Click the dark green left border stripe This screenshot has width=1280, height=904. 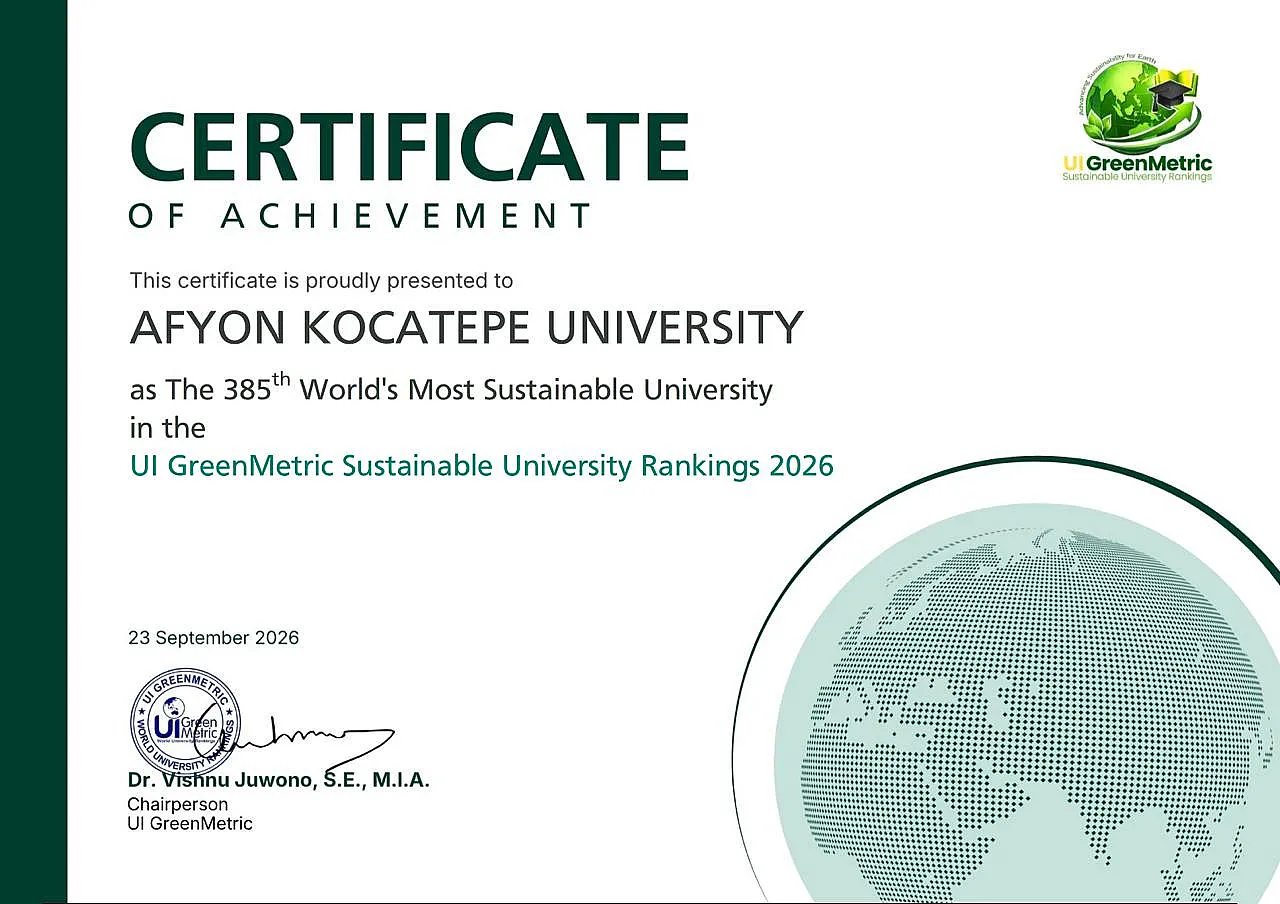click(33, 452)
